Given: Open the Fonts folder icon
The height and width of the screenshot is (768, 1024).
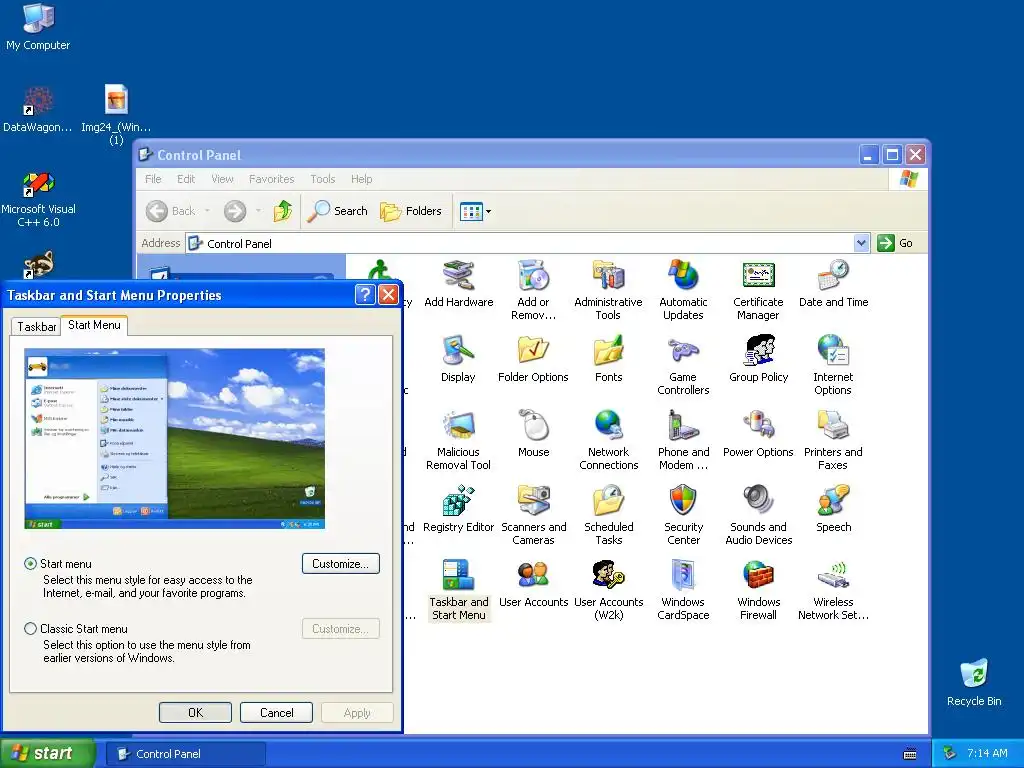Looking at the screenshot, I should point(608,359).
